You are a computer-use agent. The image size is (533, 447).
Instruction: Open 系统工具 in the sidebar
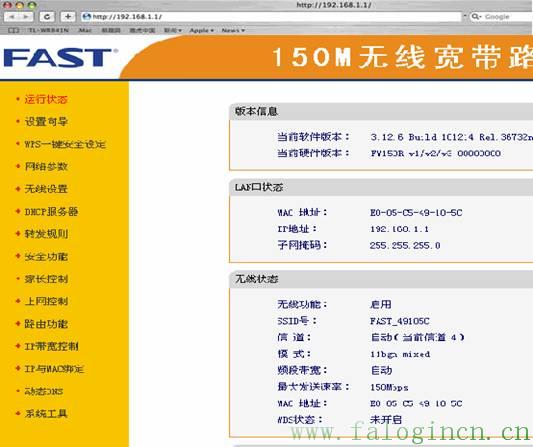click(46, 413)
